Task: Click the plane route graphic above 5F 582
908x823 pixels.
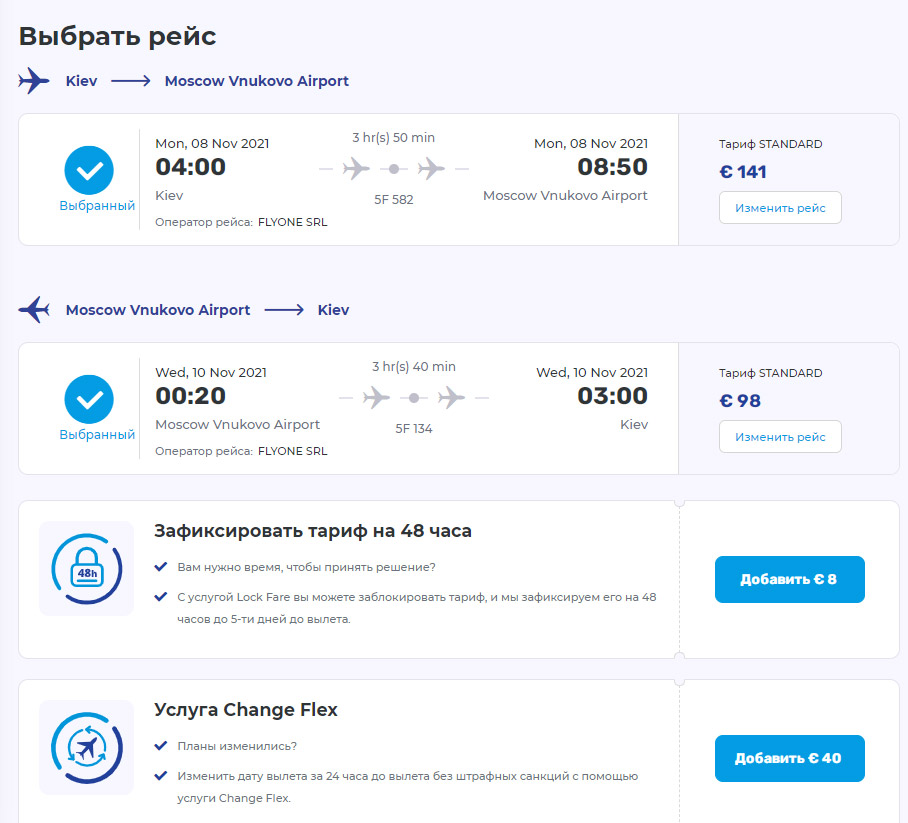Action: (393, 169)
